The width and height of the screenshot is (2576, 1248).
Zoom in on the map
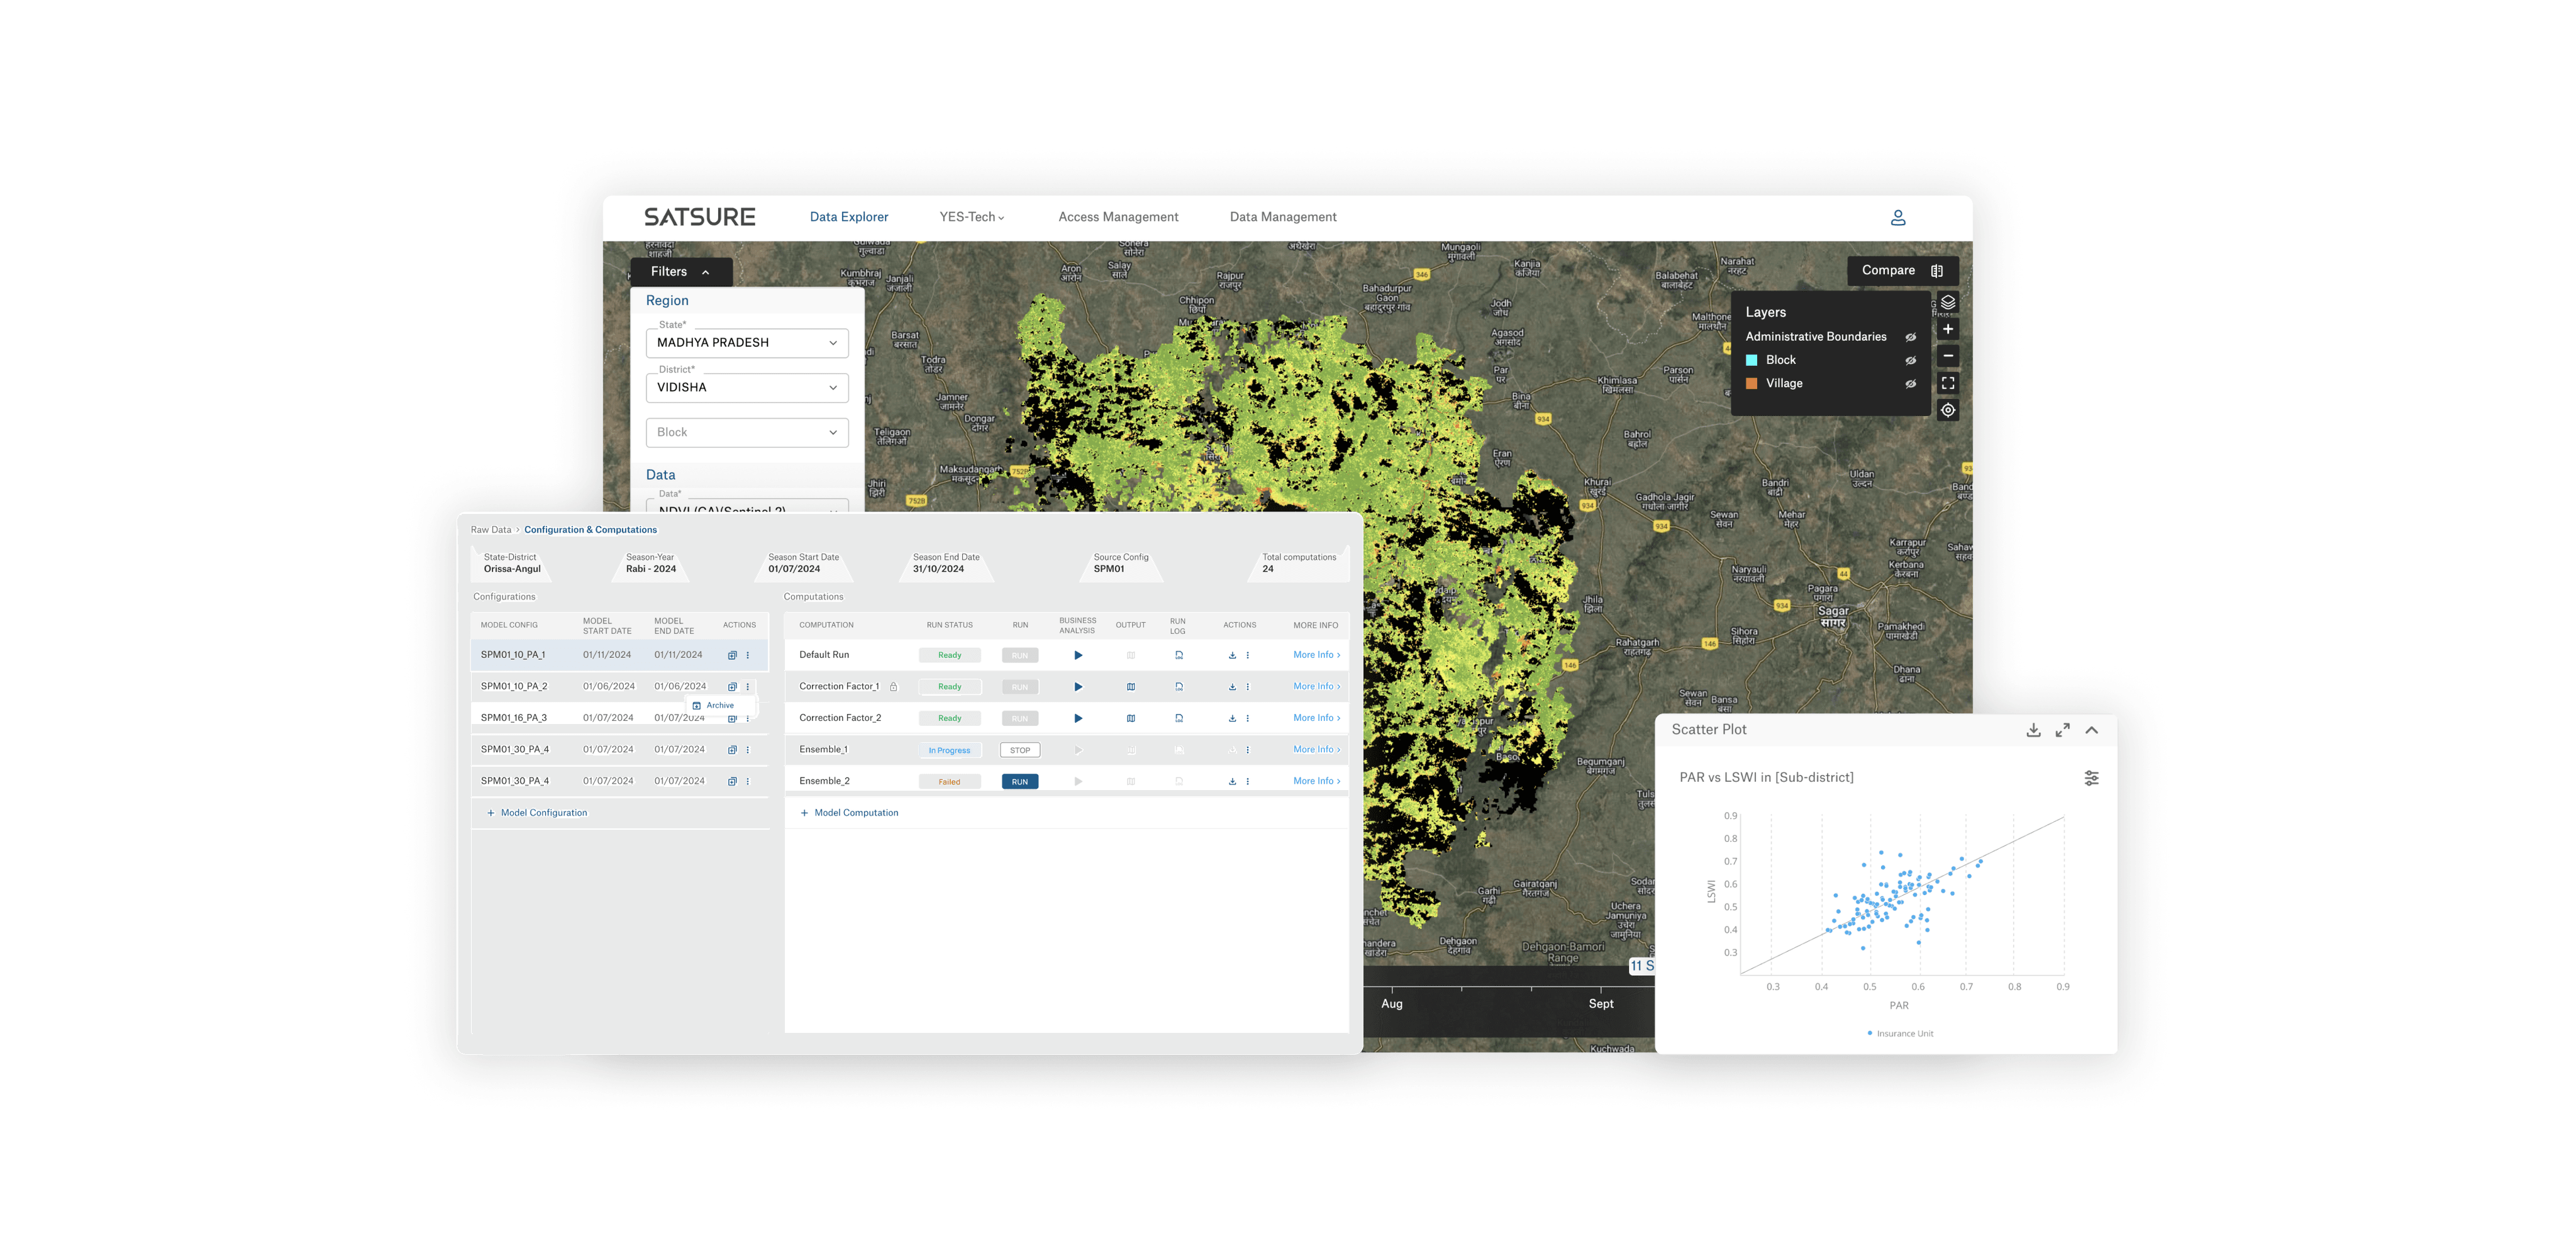[1947, 329]
